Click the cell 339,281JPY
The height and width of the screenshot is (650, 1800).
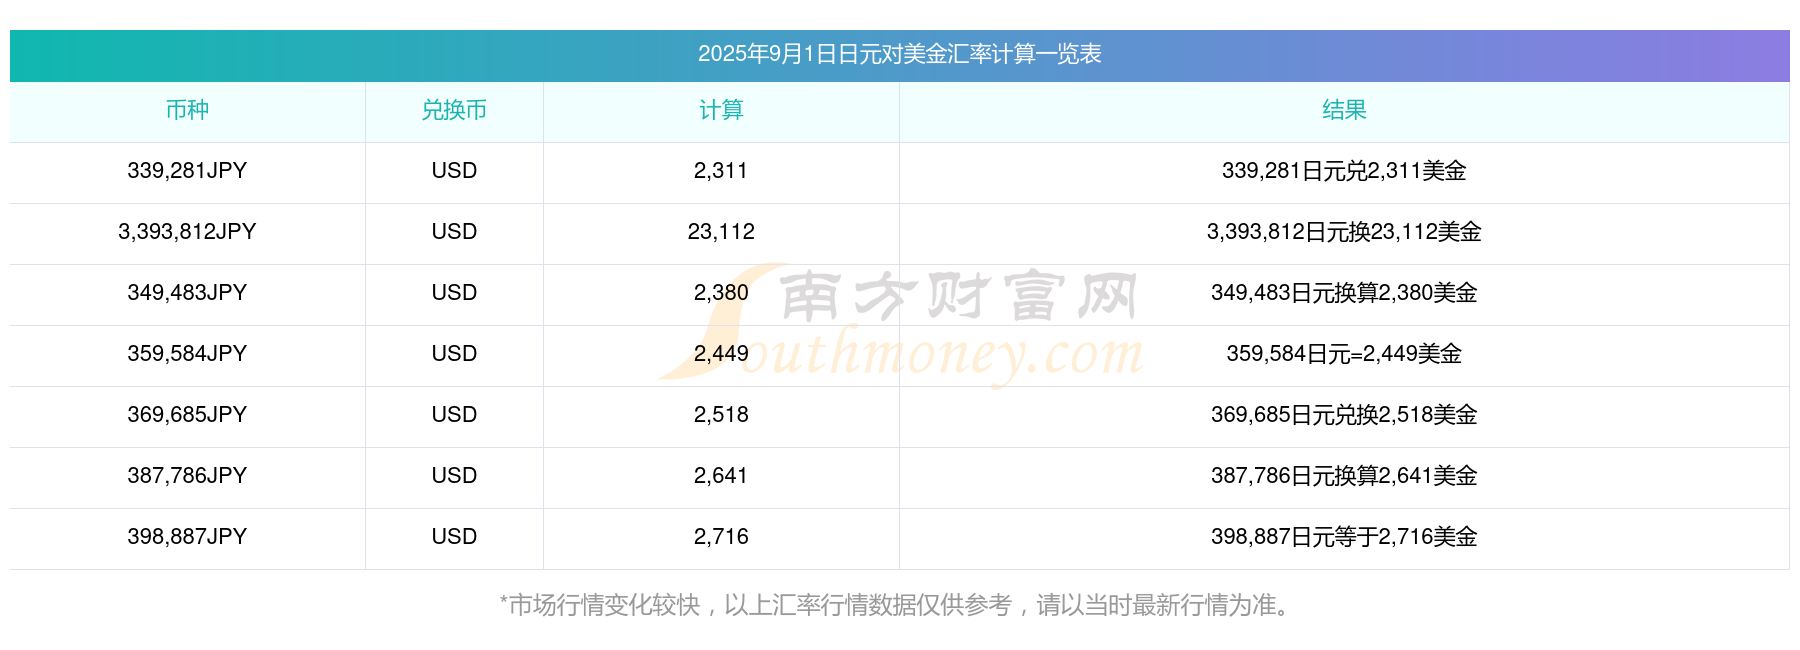coord(187,171)
